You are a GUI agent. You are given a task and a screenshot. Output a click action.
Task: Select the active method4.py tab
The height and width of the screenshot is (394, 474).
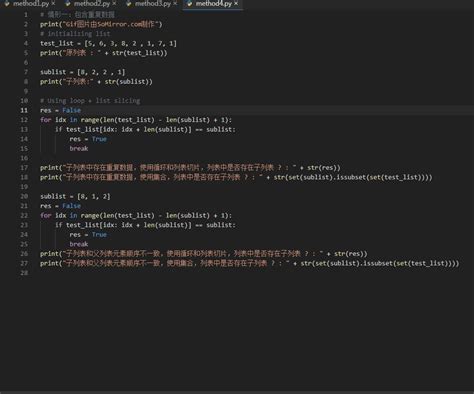213,4
